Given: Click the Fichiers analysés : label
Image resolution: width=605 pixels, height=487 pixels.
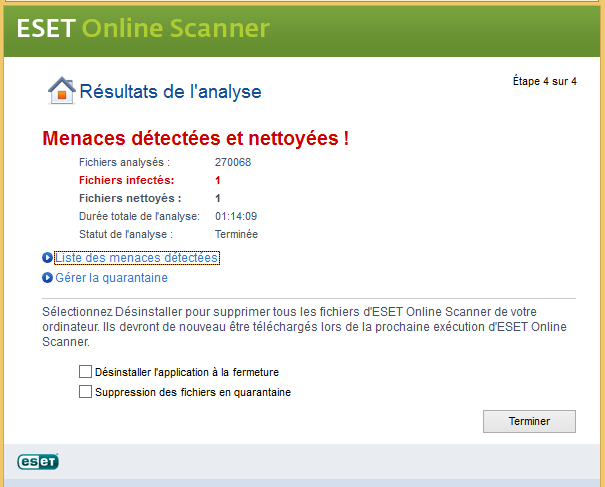Looking at the screenshot, I should pos(124,162).
